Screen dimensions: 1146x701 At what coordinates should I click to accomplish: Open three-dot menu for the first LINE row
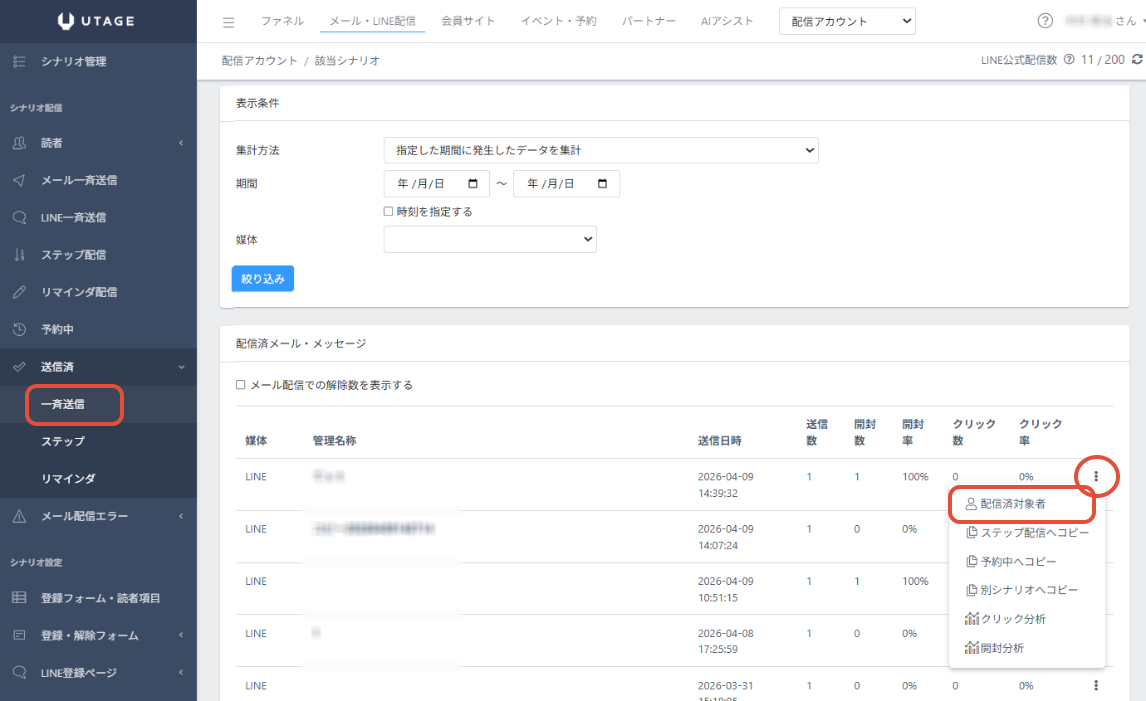pos(1096,477)
